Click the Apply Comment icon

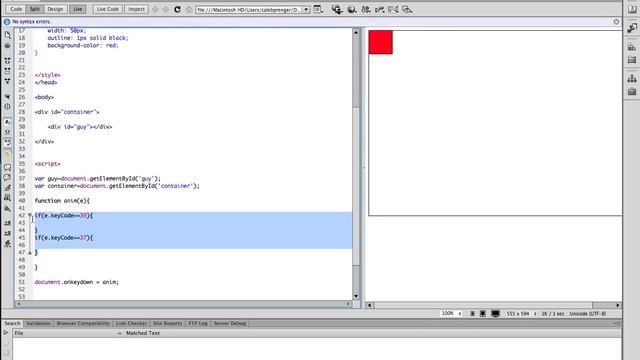point(7,167)
